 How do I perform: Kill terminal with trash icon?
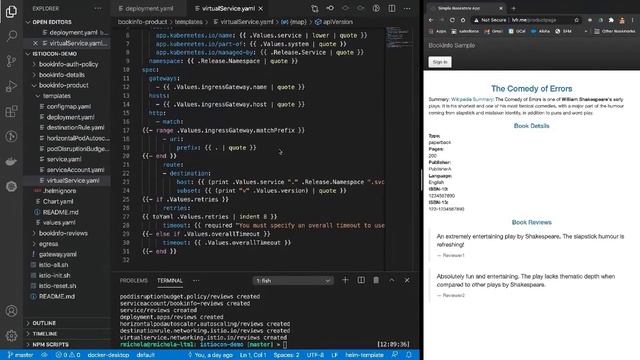376,280
